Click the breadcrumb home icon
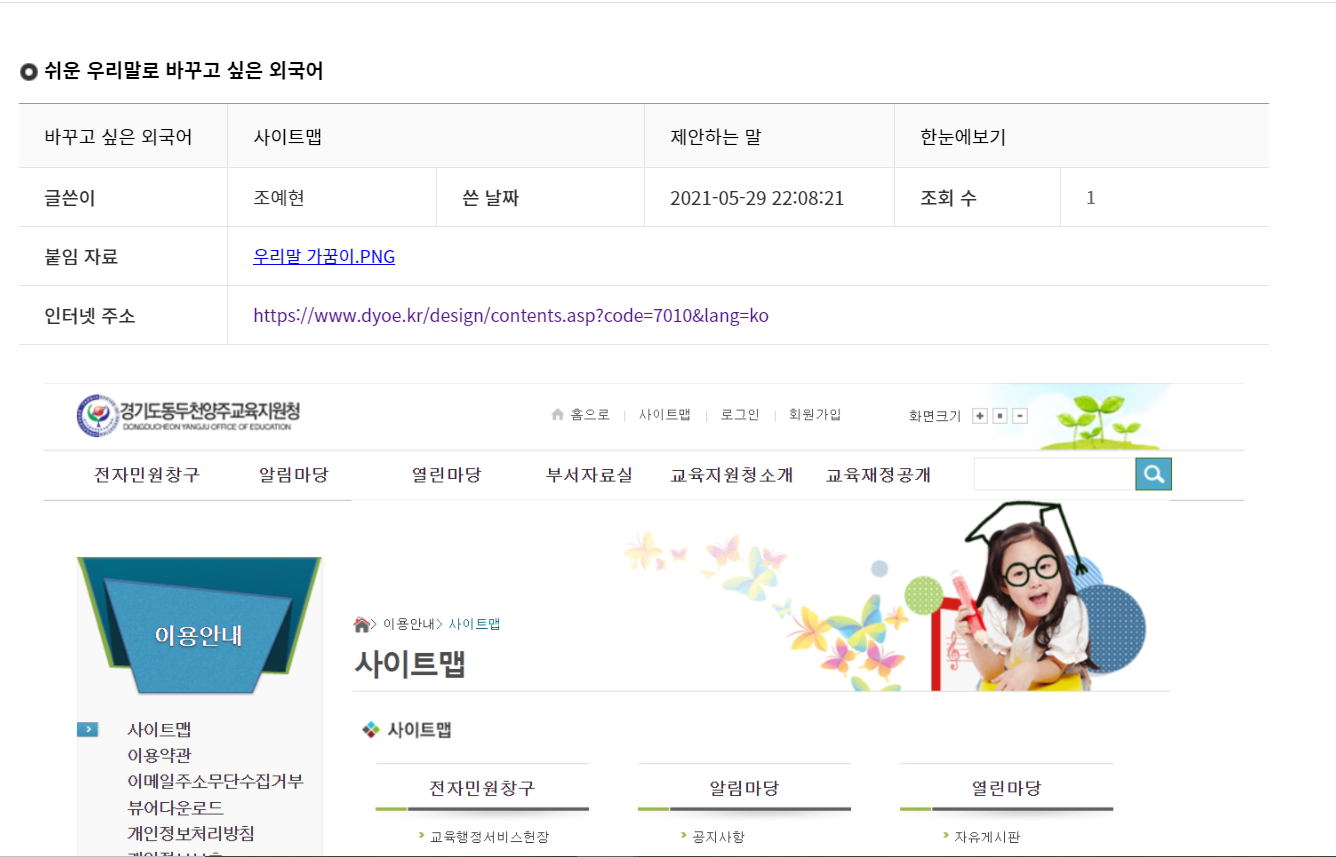 (x=361, y=624)
